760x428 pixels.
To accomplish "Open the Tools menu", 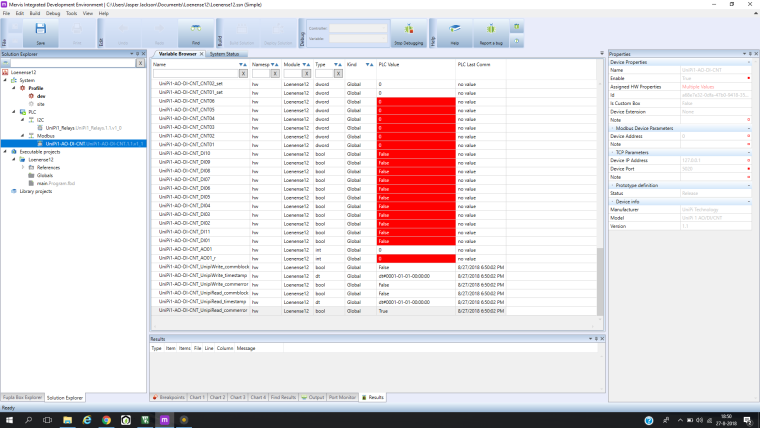I will pyautogui.click(x=71, y=13).
